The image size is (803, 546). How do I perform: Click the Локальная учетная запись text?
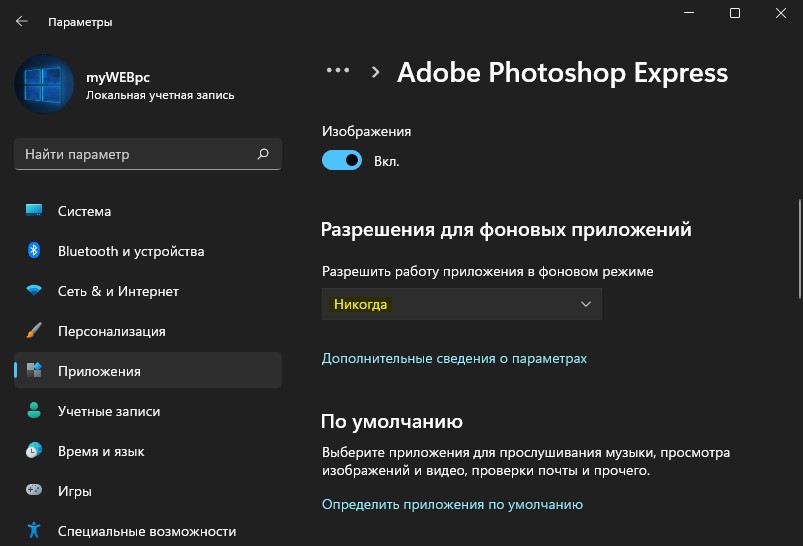pos(160,95)
